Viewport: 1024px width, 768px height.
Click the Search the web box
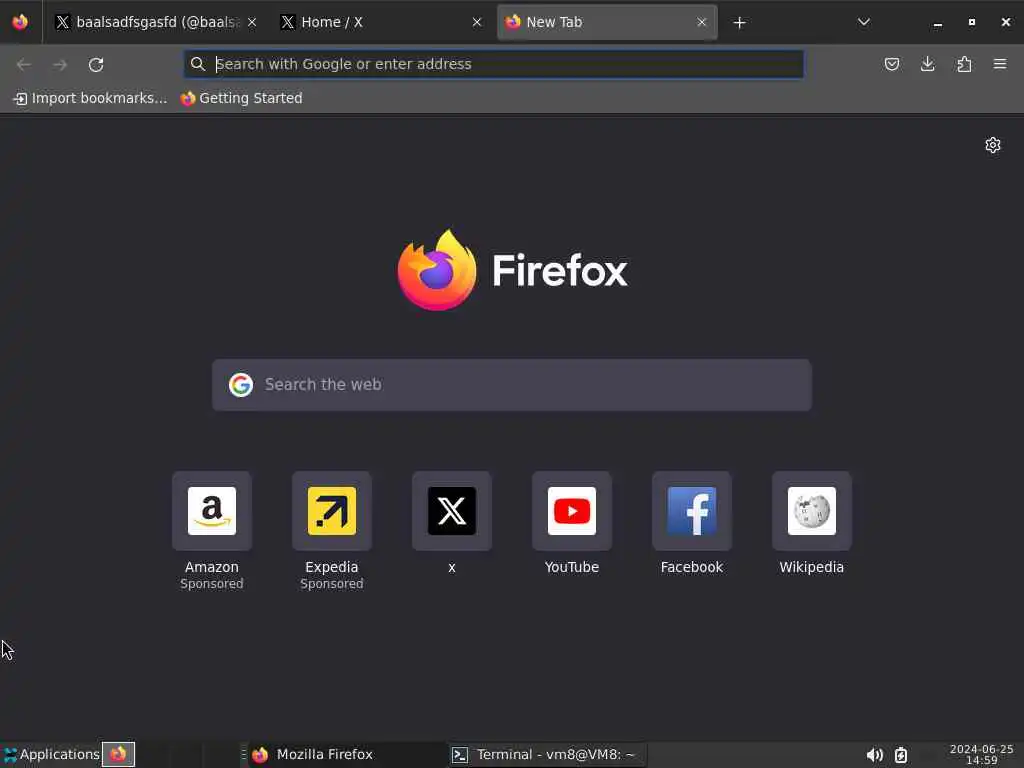pyautogui.click(x=511, y=385)
